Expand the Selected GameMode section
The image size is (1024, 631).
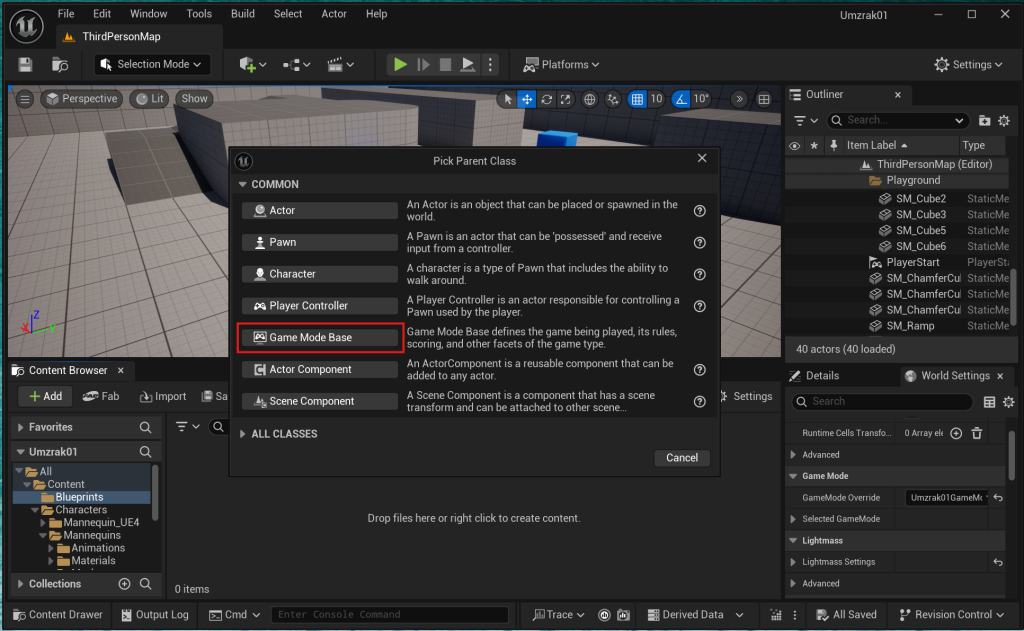(793, 519)
